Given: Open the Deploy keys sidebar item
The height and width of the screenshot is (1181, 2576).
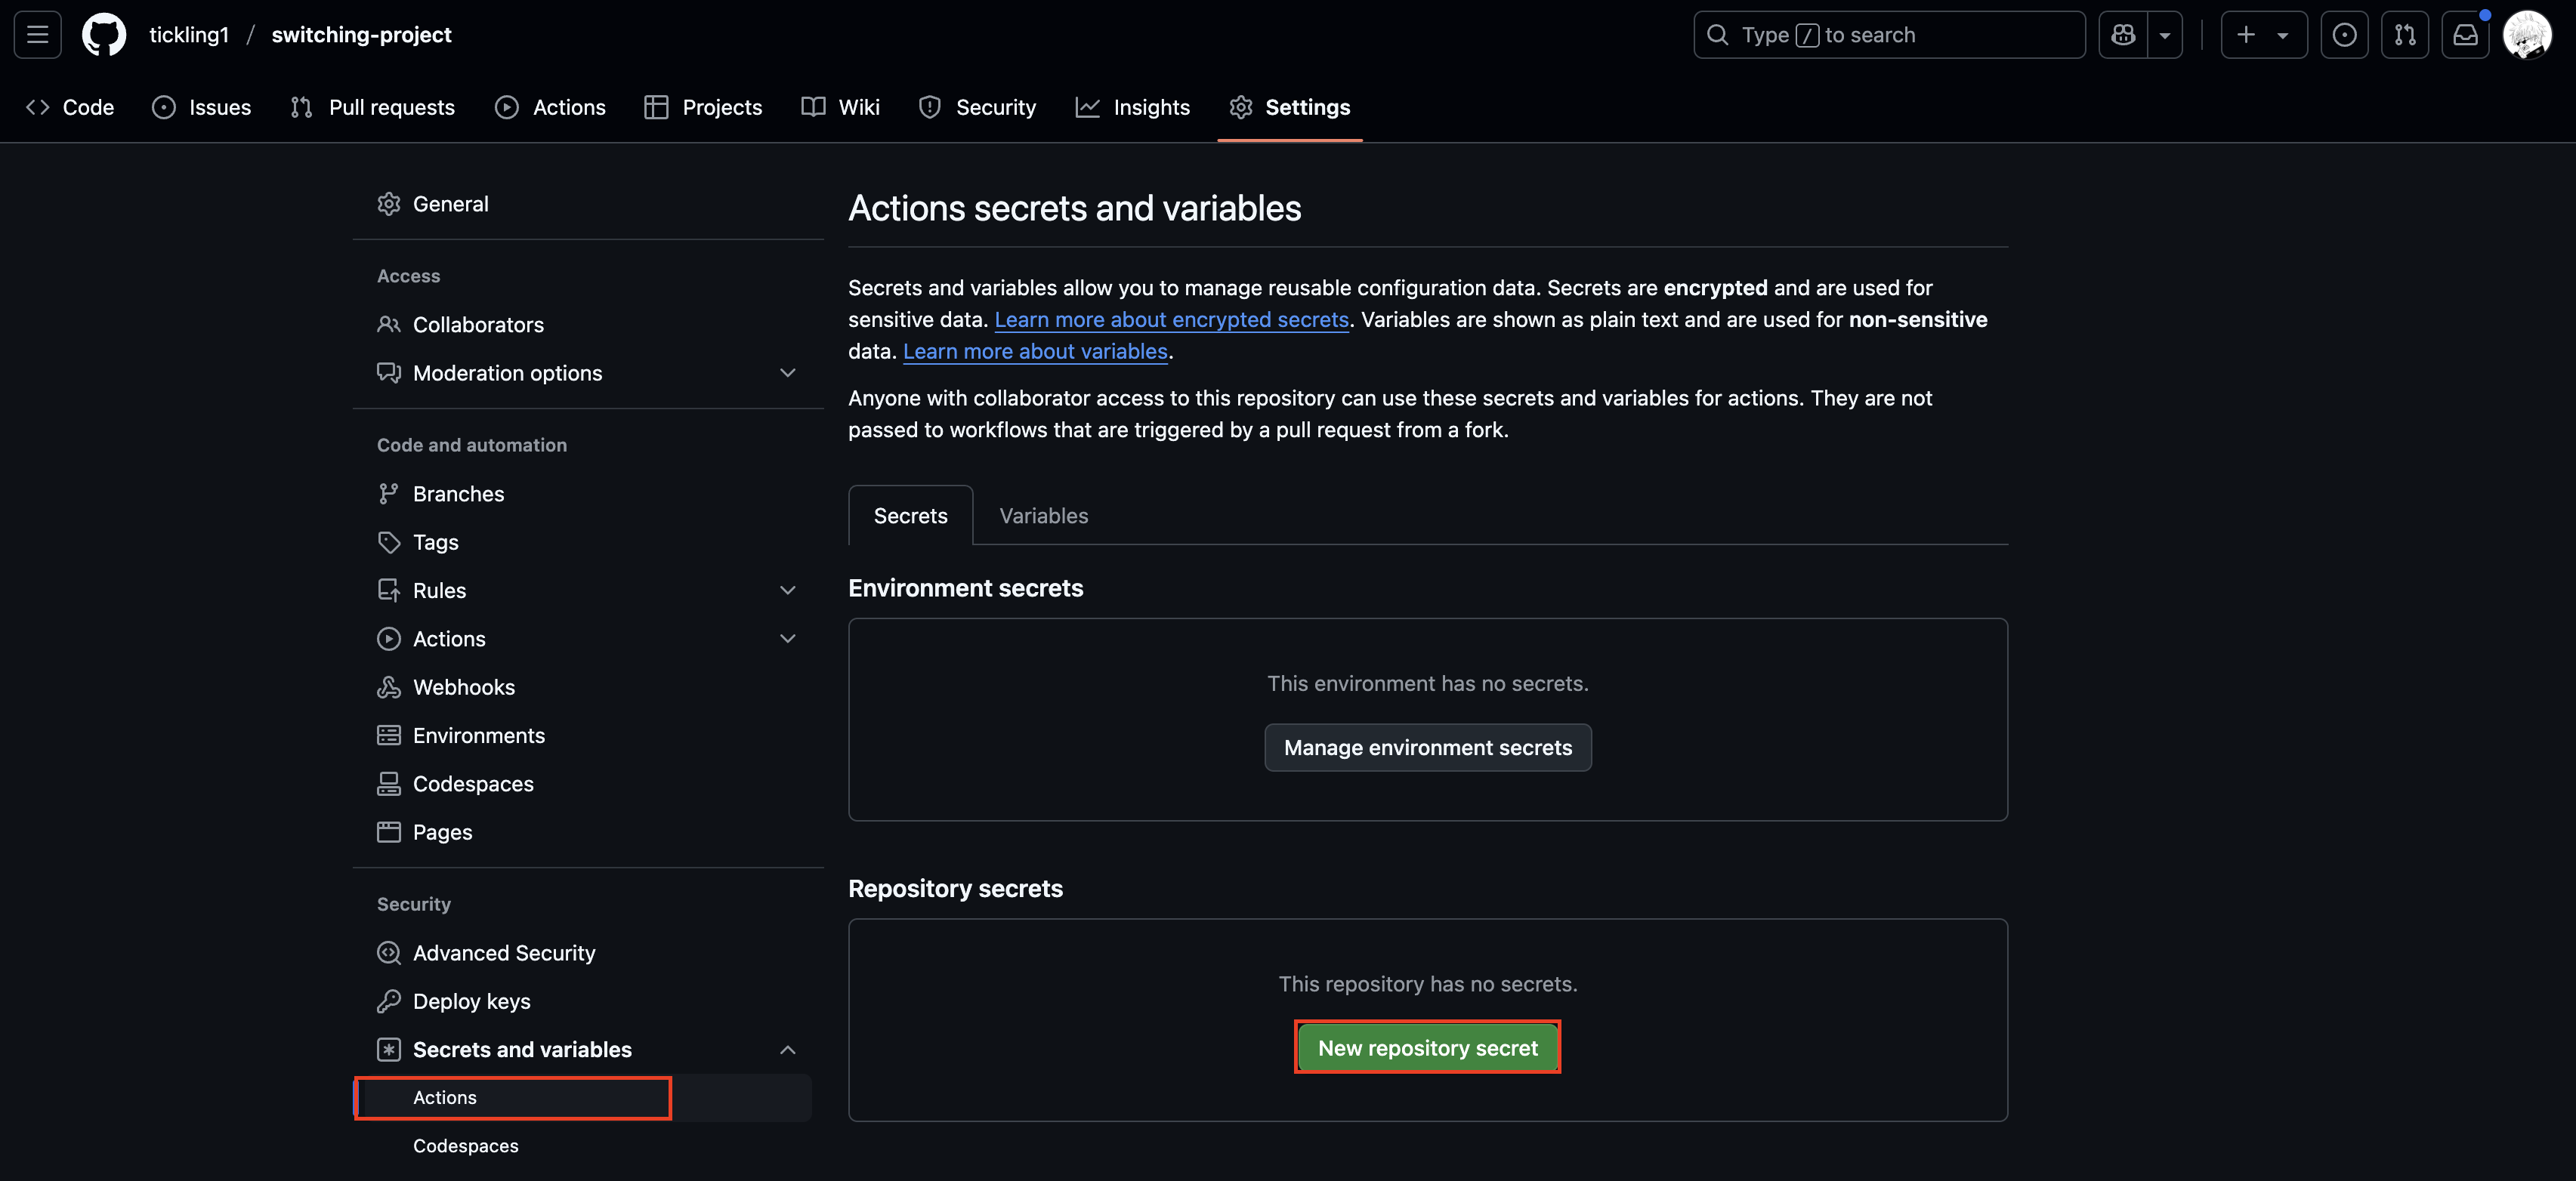Looking at the screenshot, I should (x=471, y=1001).
